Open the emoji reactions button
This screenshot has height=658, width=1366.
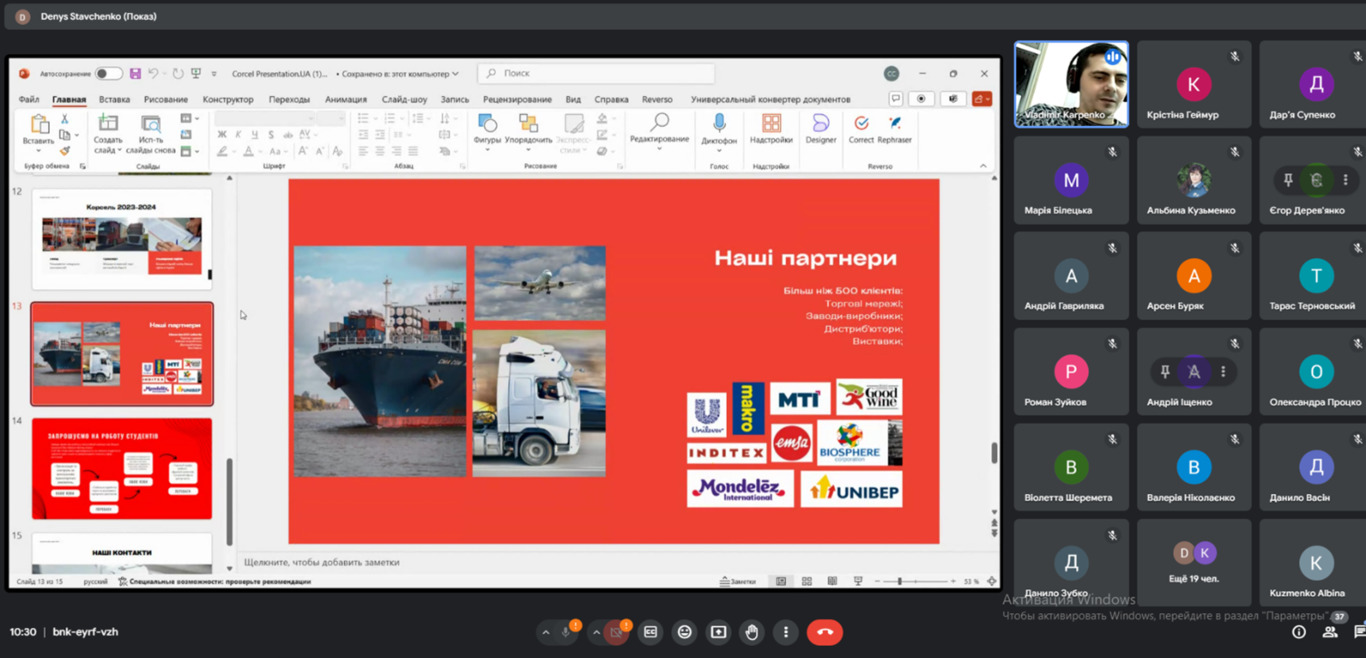coord(684,632)
